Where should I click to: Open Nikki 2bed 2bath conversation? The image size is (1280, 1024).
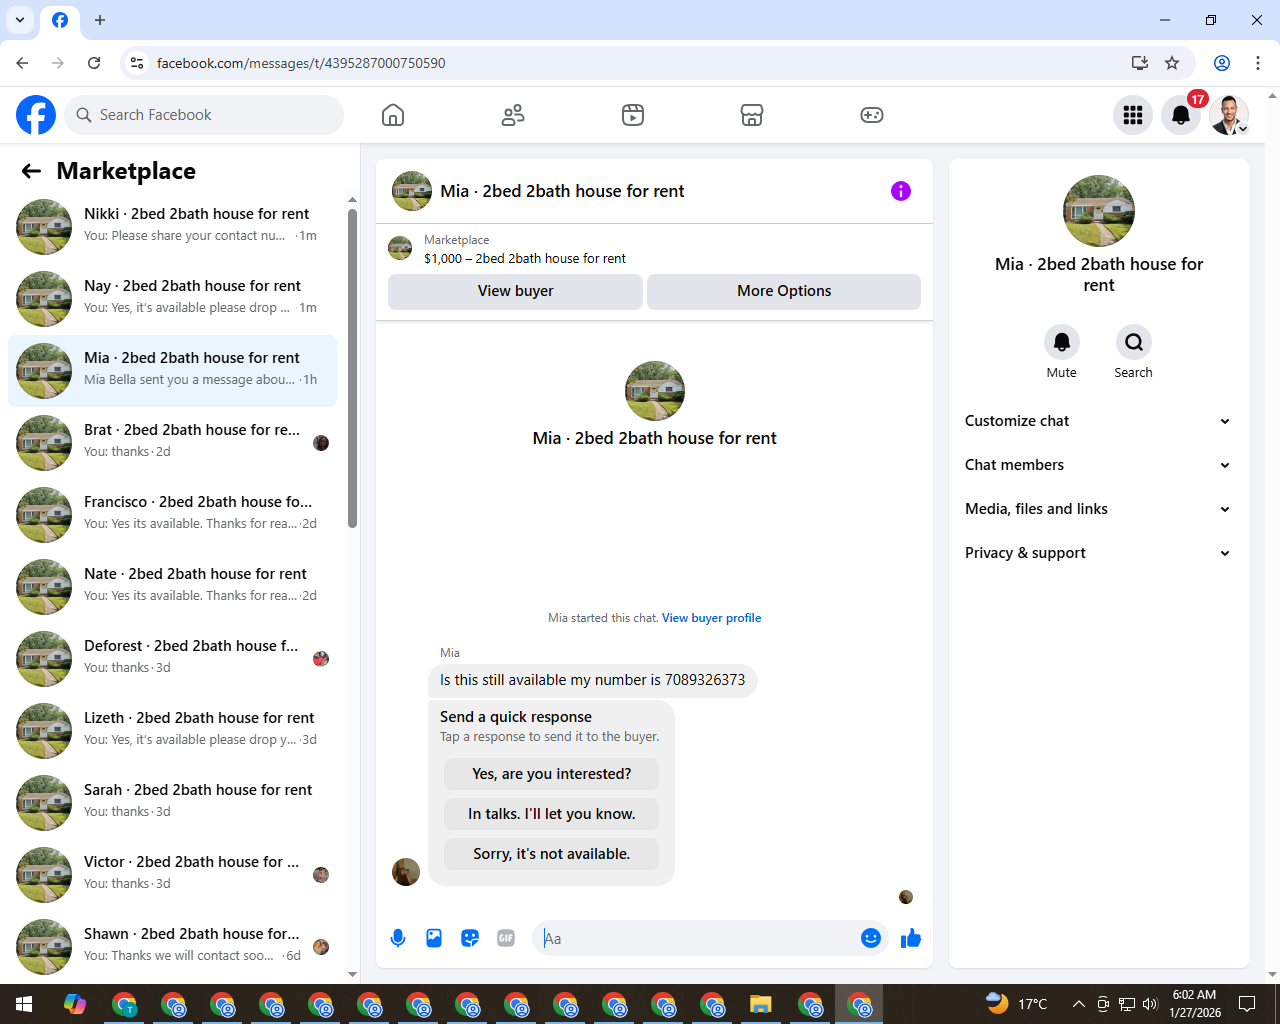[172, 226]
